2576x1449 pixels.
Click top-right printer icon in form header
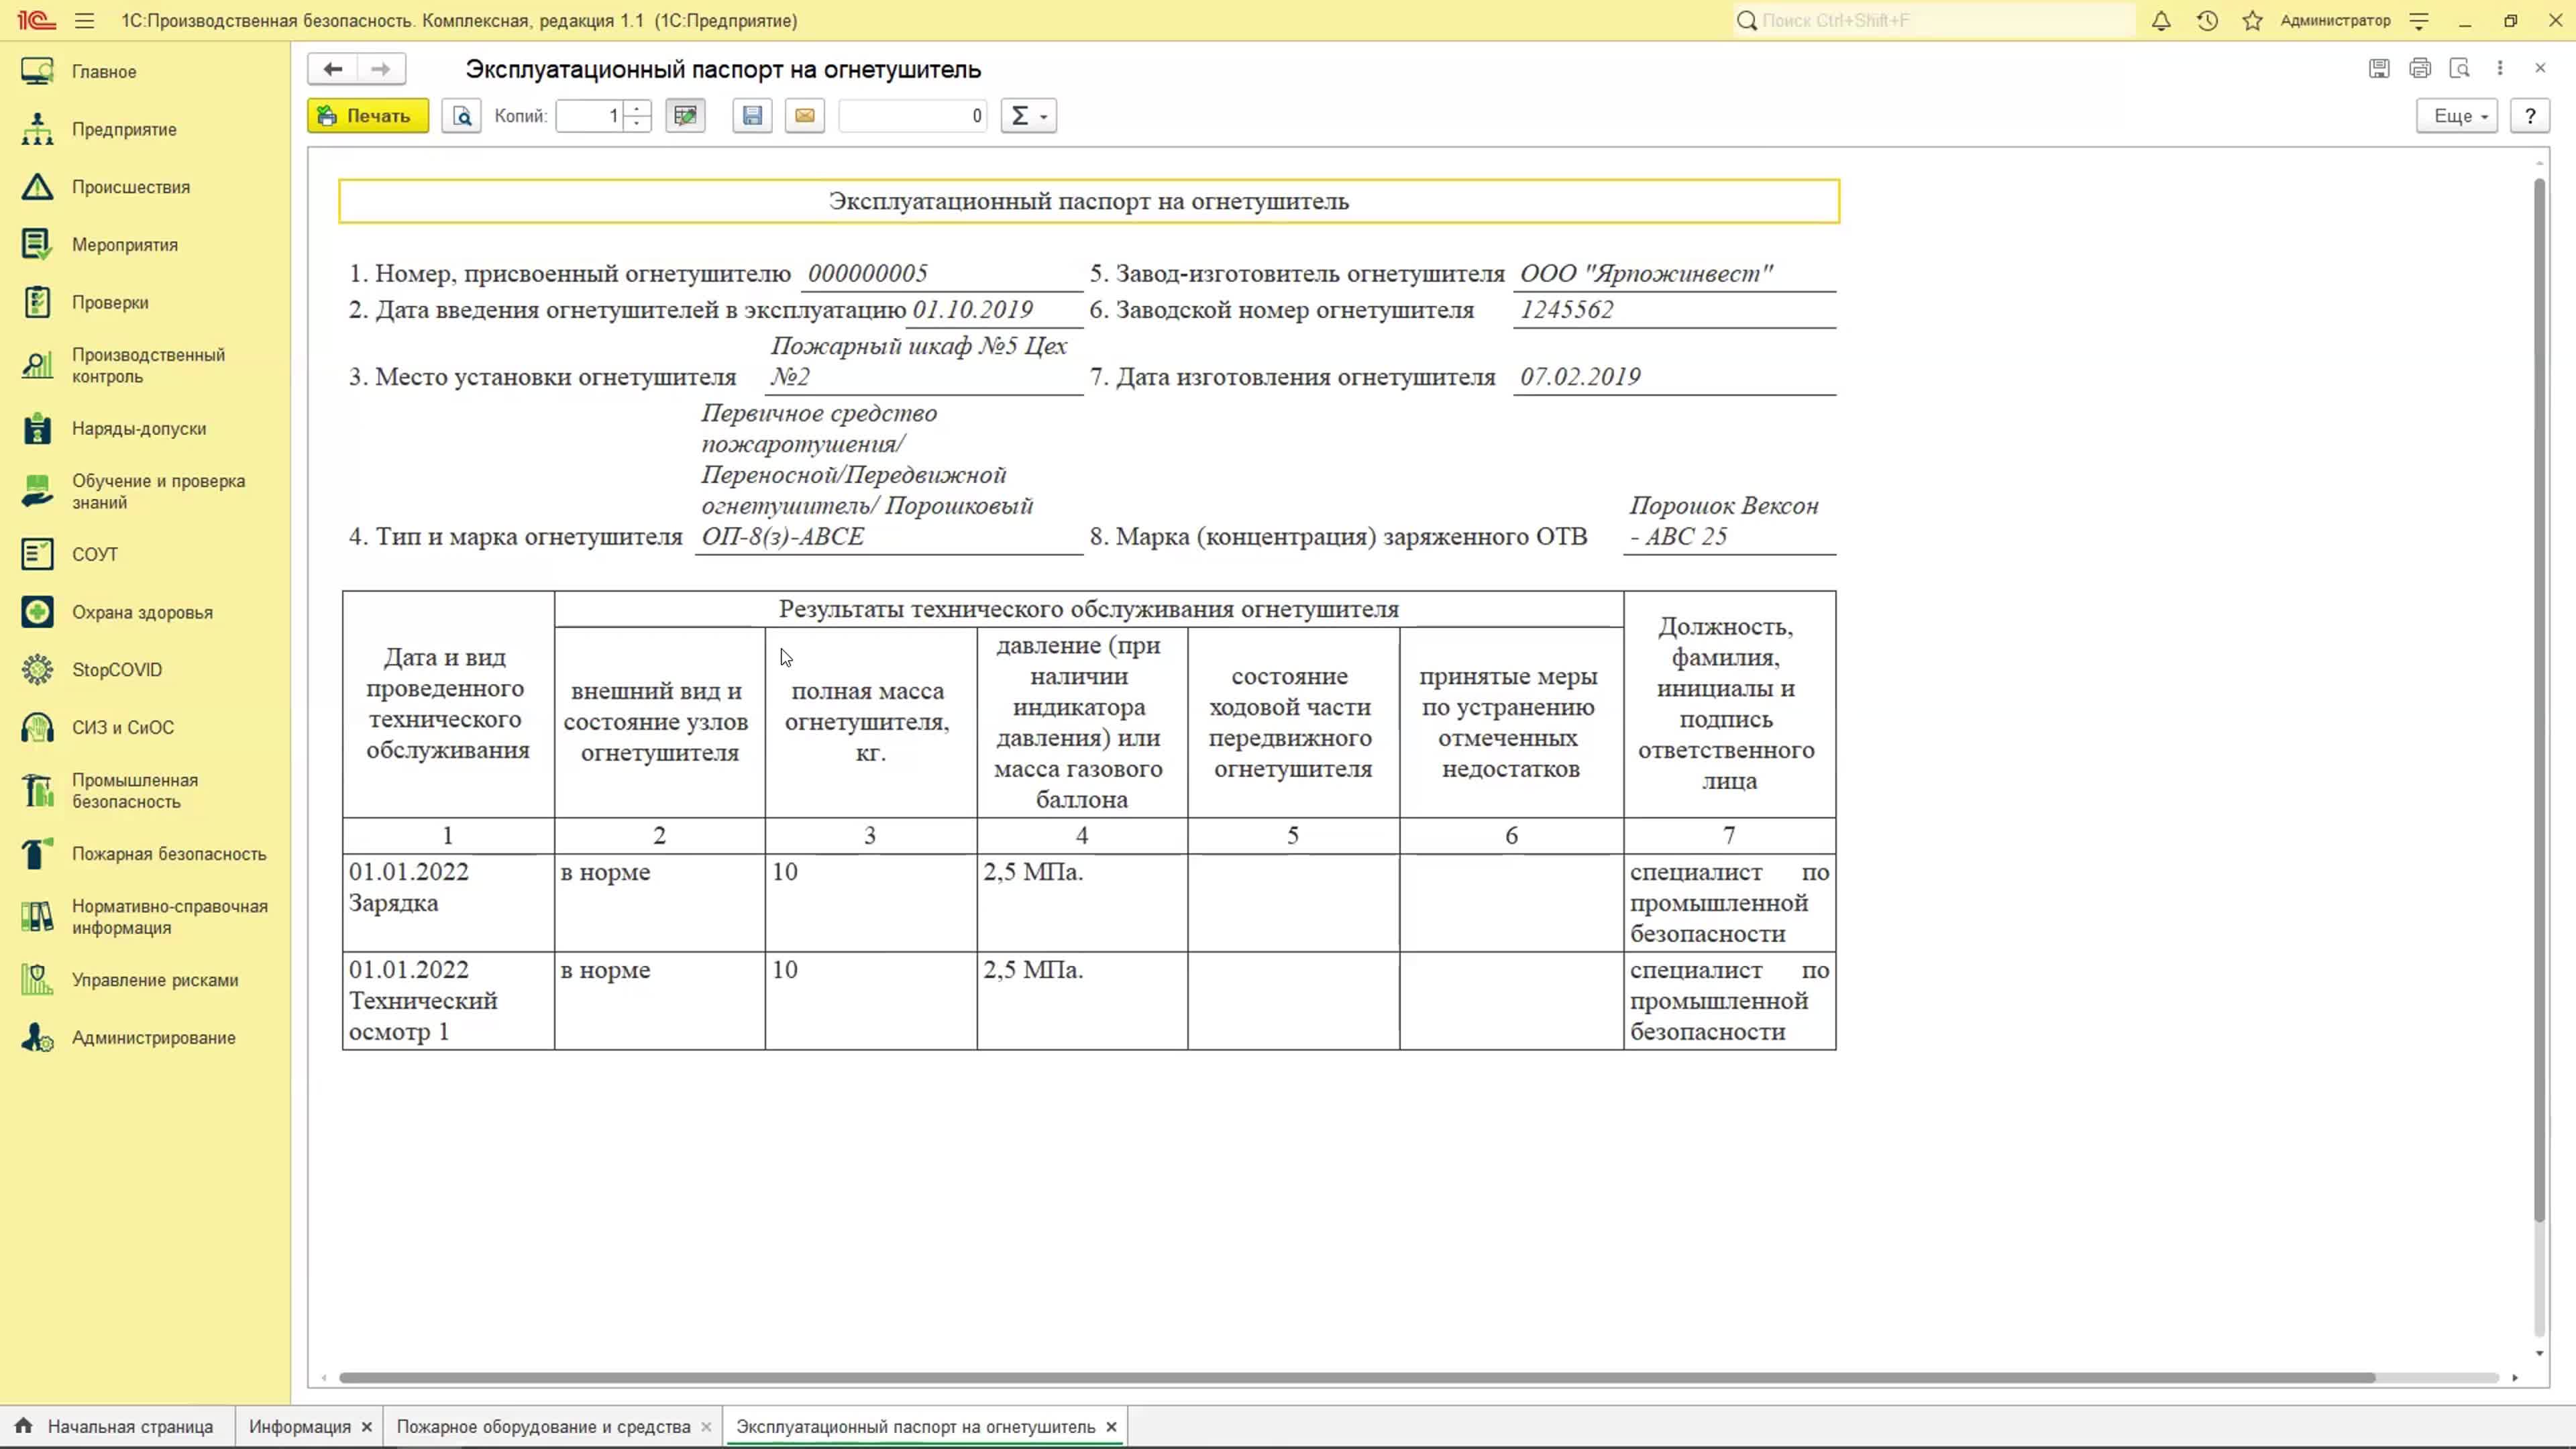tap(2420, 68)
